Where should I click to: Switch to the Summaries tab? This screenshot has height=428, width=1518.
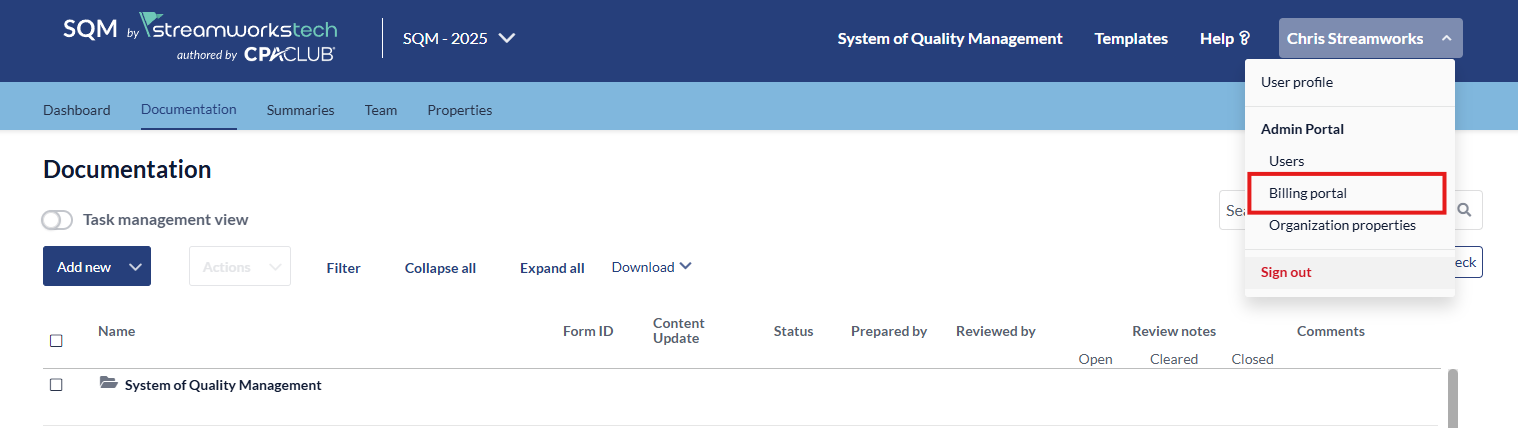[x=300, y=110]
